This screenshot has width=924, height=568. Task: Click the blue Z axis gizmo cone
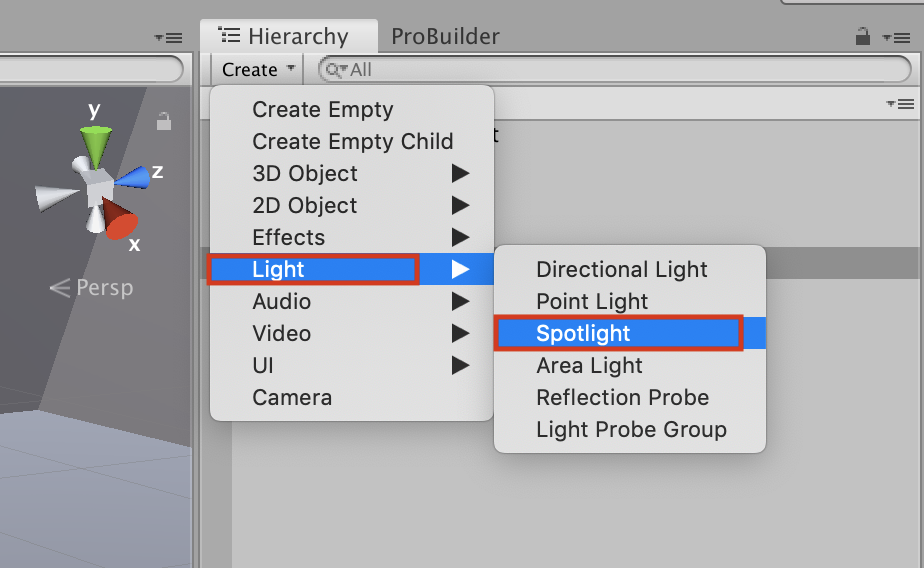coord(134,178)
